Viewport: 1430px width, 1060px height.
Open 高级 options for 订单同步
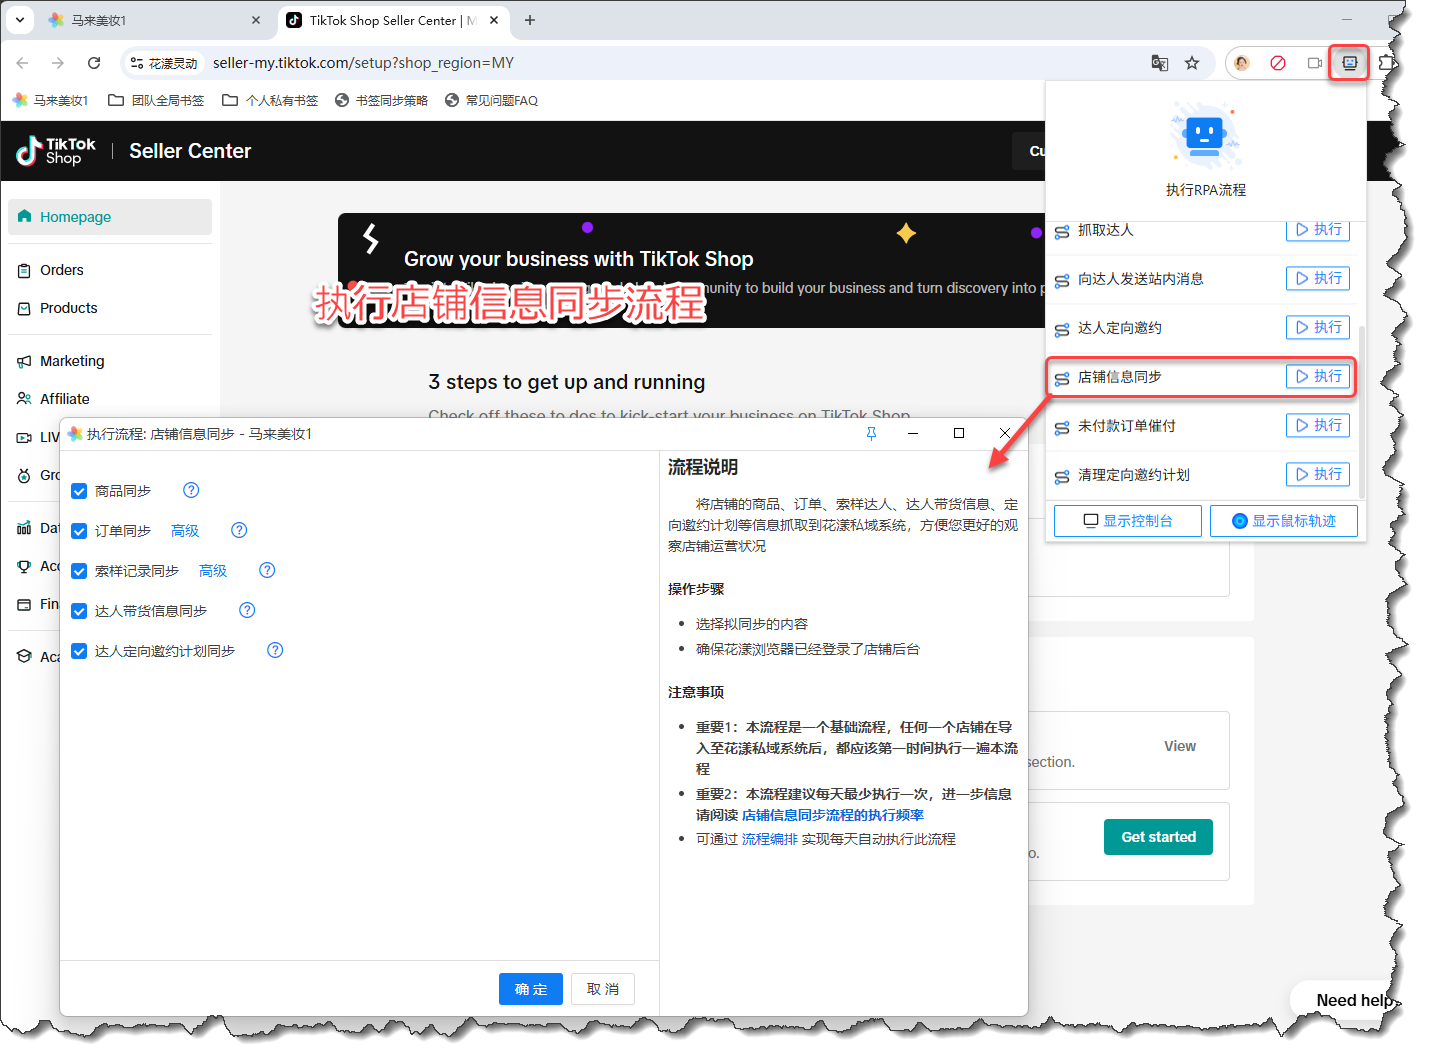tap(185, 531)
